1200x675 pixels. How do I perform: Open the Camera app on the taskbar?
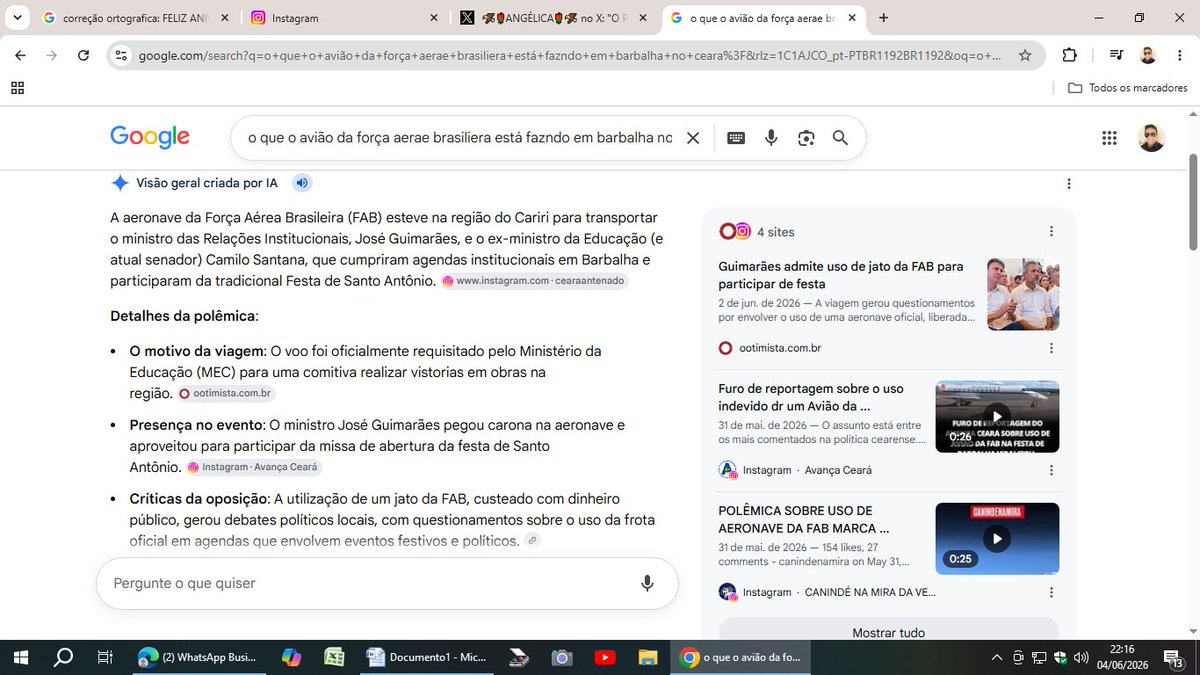[562, 657]
